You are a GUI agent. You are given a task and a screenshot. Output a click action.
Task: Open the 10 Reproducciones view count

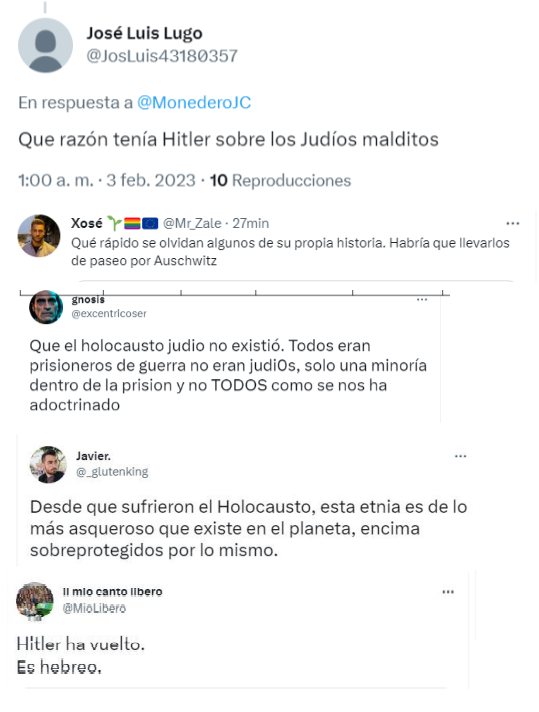tap(280, 181)
